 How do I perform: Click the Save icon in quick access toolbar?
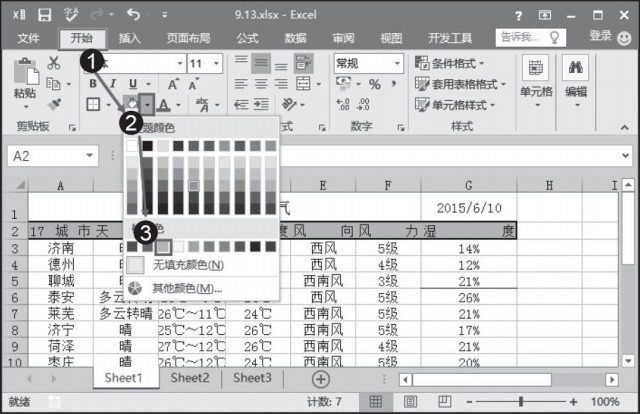point(44,15)
